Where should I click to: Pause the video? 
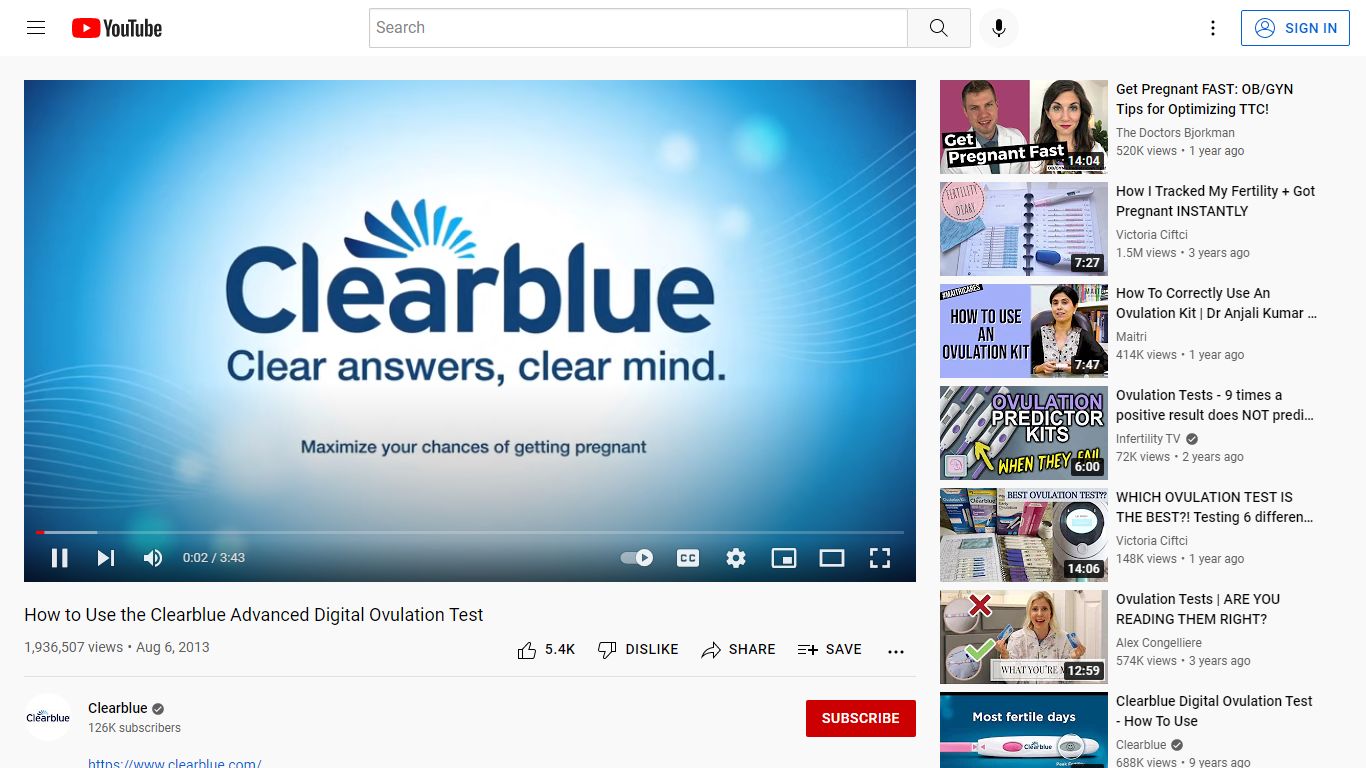tap(60, 558)
